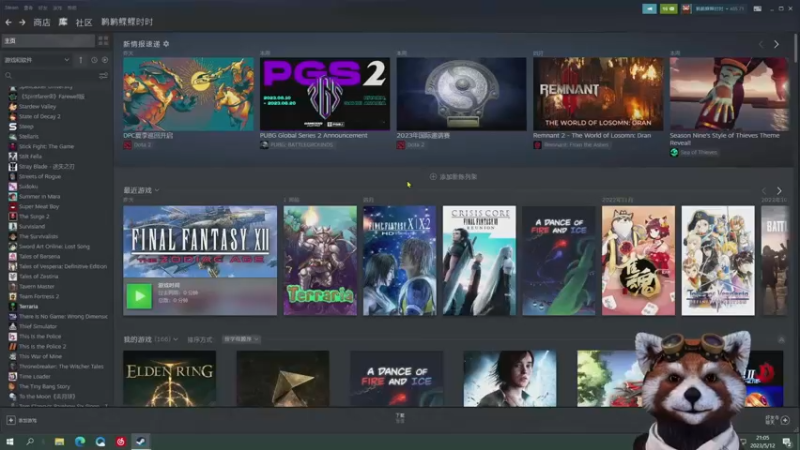Select This War of Mine in the list

point(40,356)
